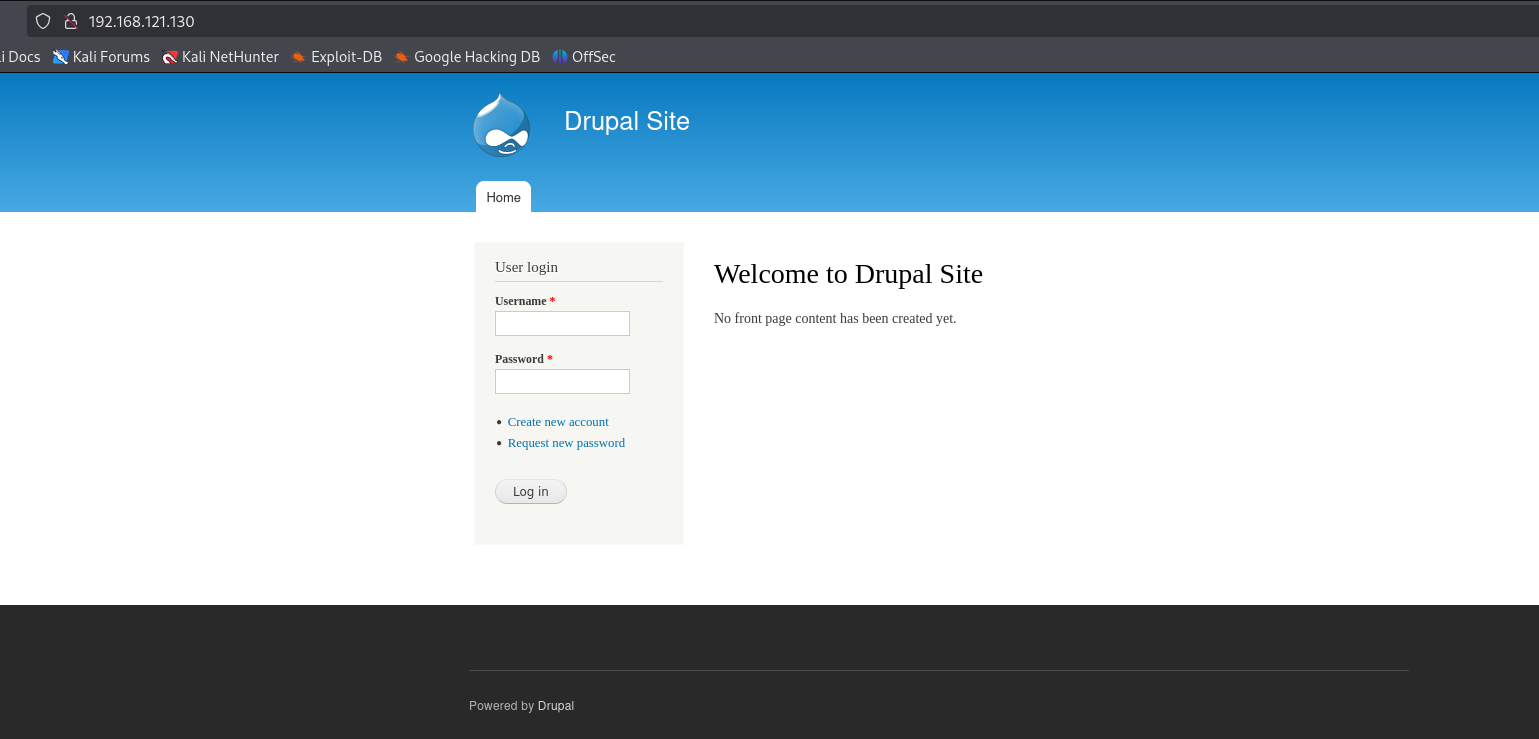Click the tracking protection shield icon

[x=43, y=21]
